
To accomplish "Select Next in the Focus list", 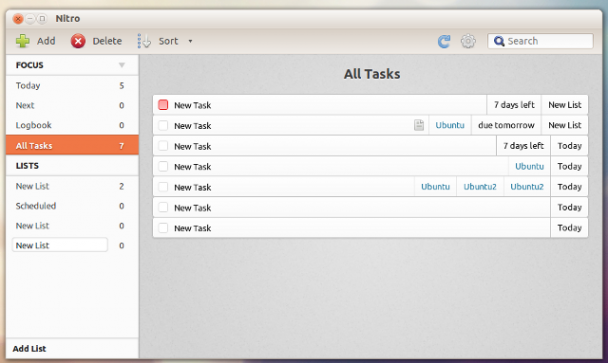I will [72, 105].
